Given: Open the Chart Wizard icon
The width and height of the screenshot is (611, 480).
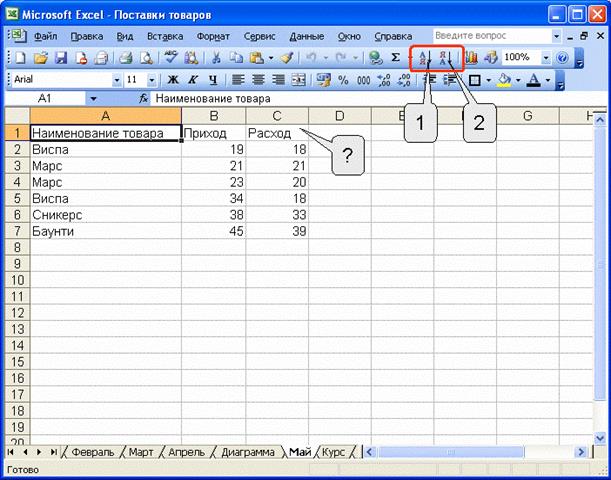Looking at the screenshot, I should tap(471, 58).
